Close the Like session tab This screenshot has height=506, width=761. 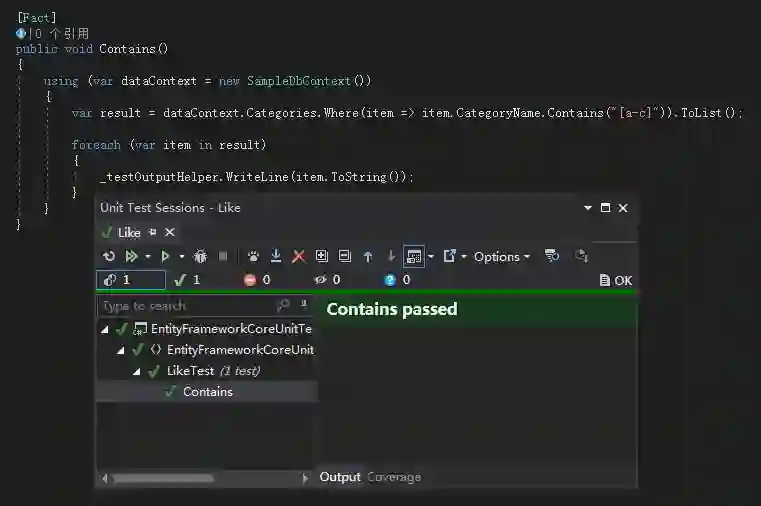[x=169, y=232]
